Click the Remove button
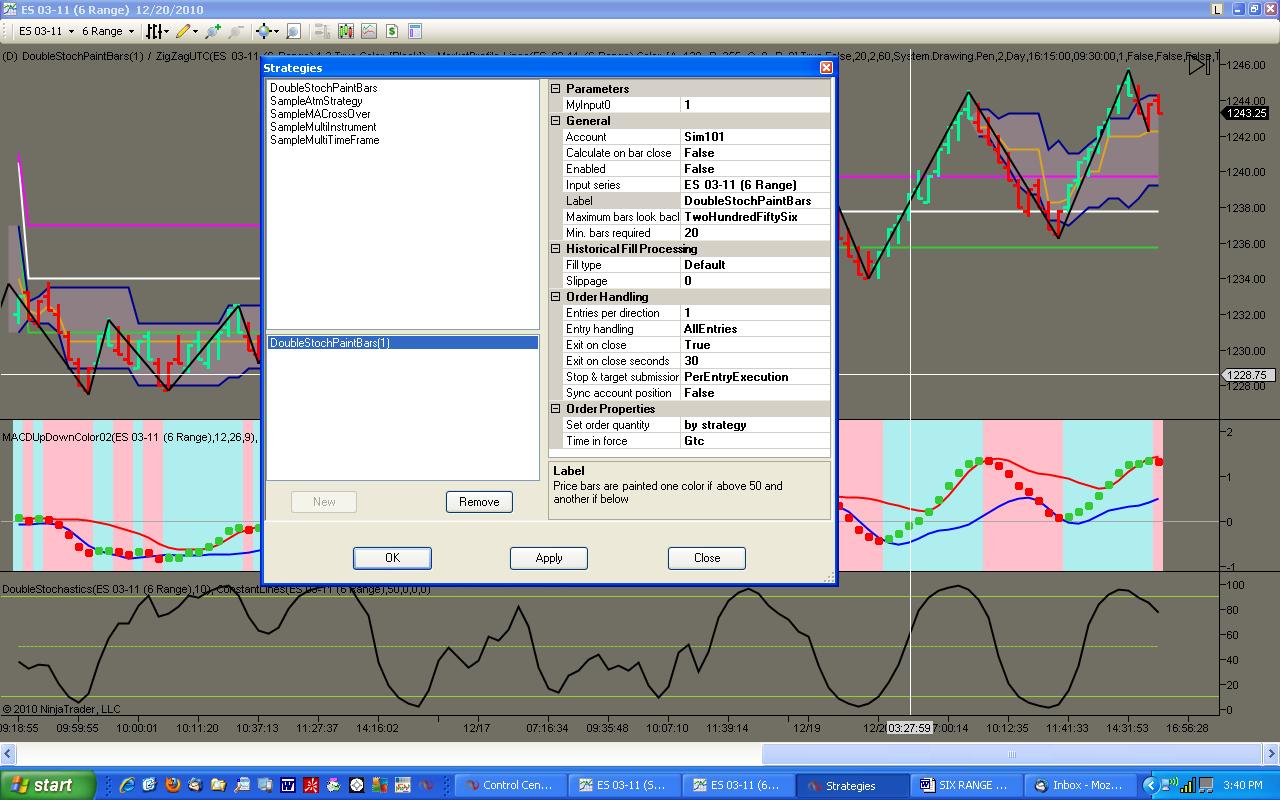Image resolution: width=1280 pixels, height=800 pixels. pyautogui.click(x=479, y=502)
